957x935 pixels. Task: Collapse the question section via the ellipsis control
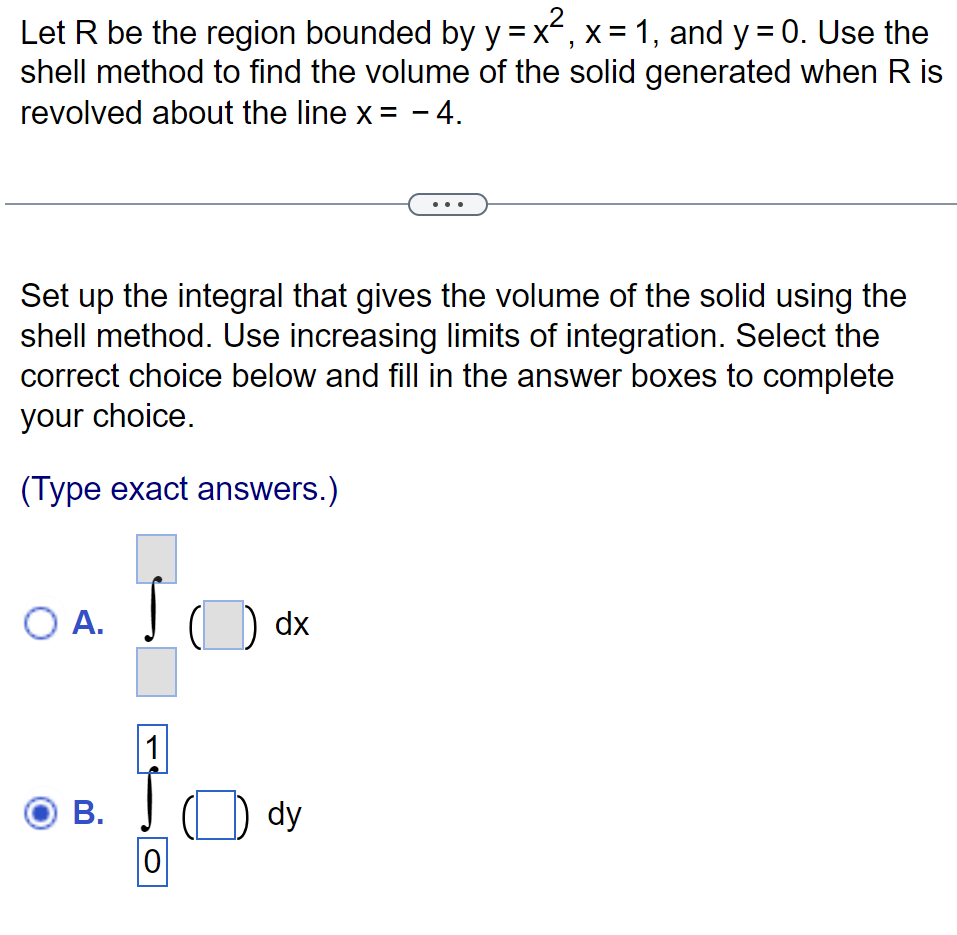click(447, 204)
